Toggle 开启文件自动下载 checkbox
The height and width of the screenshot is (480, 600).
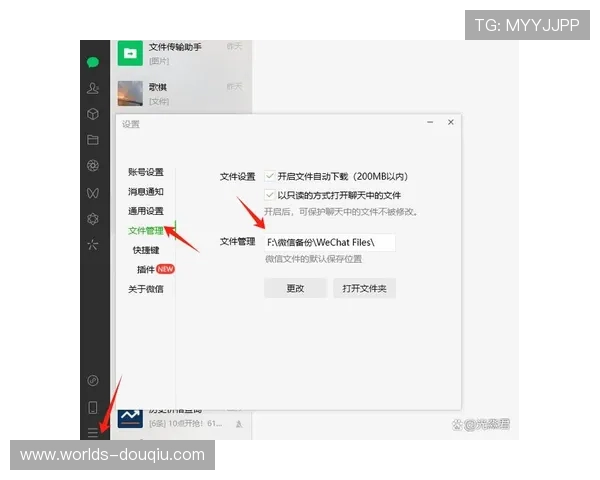click(x=269, y=176)
